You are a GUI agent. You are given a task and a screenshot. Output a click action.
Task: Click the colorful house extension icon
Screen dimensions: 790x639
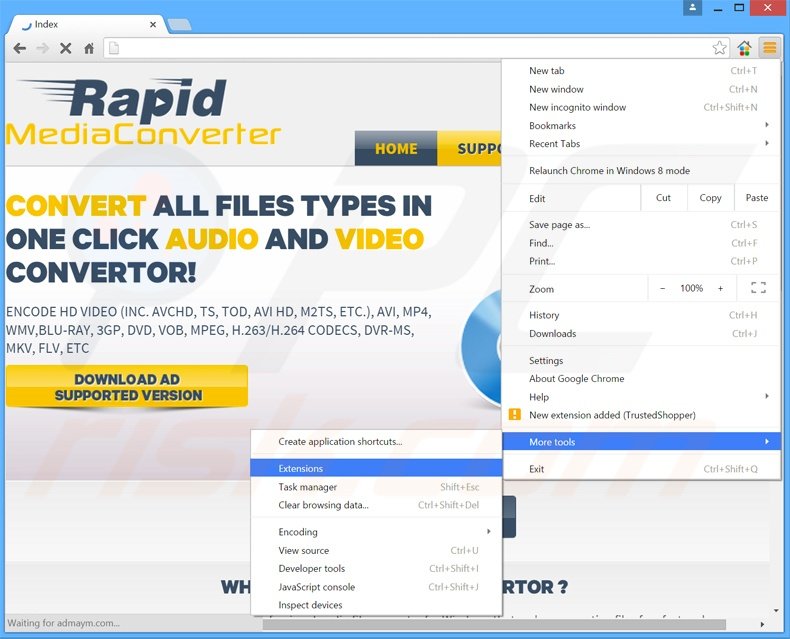744,48
